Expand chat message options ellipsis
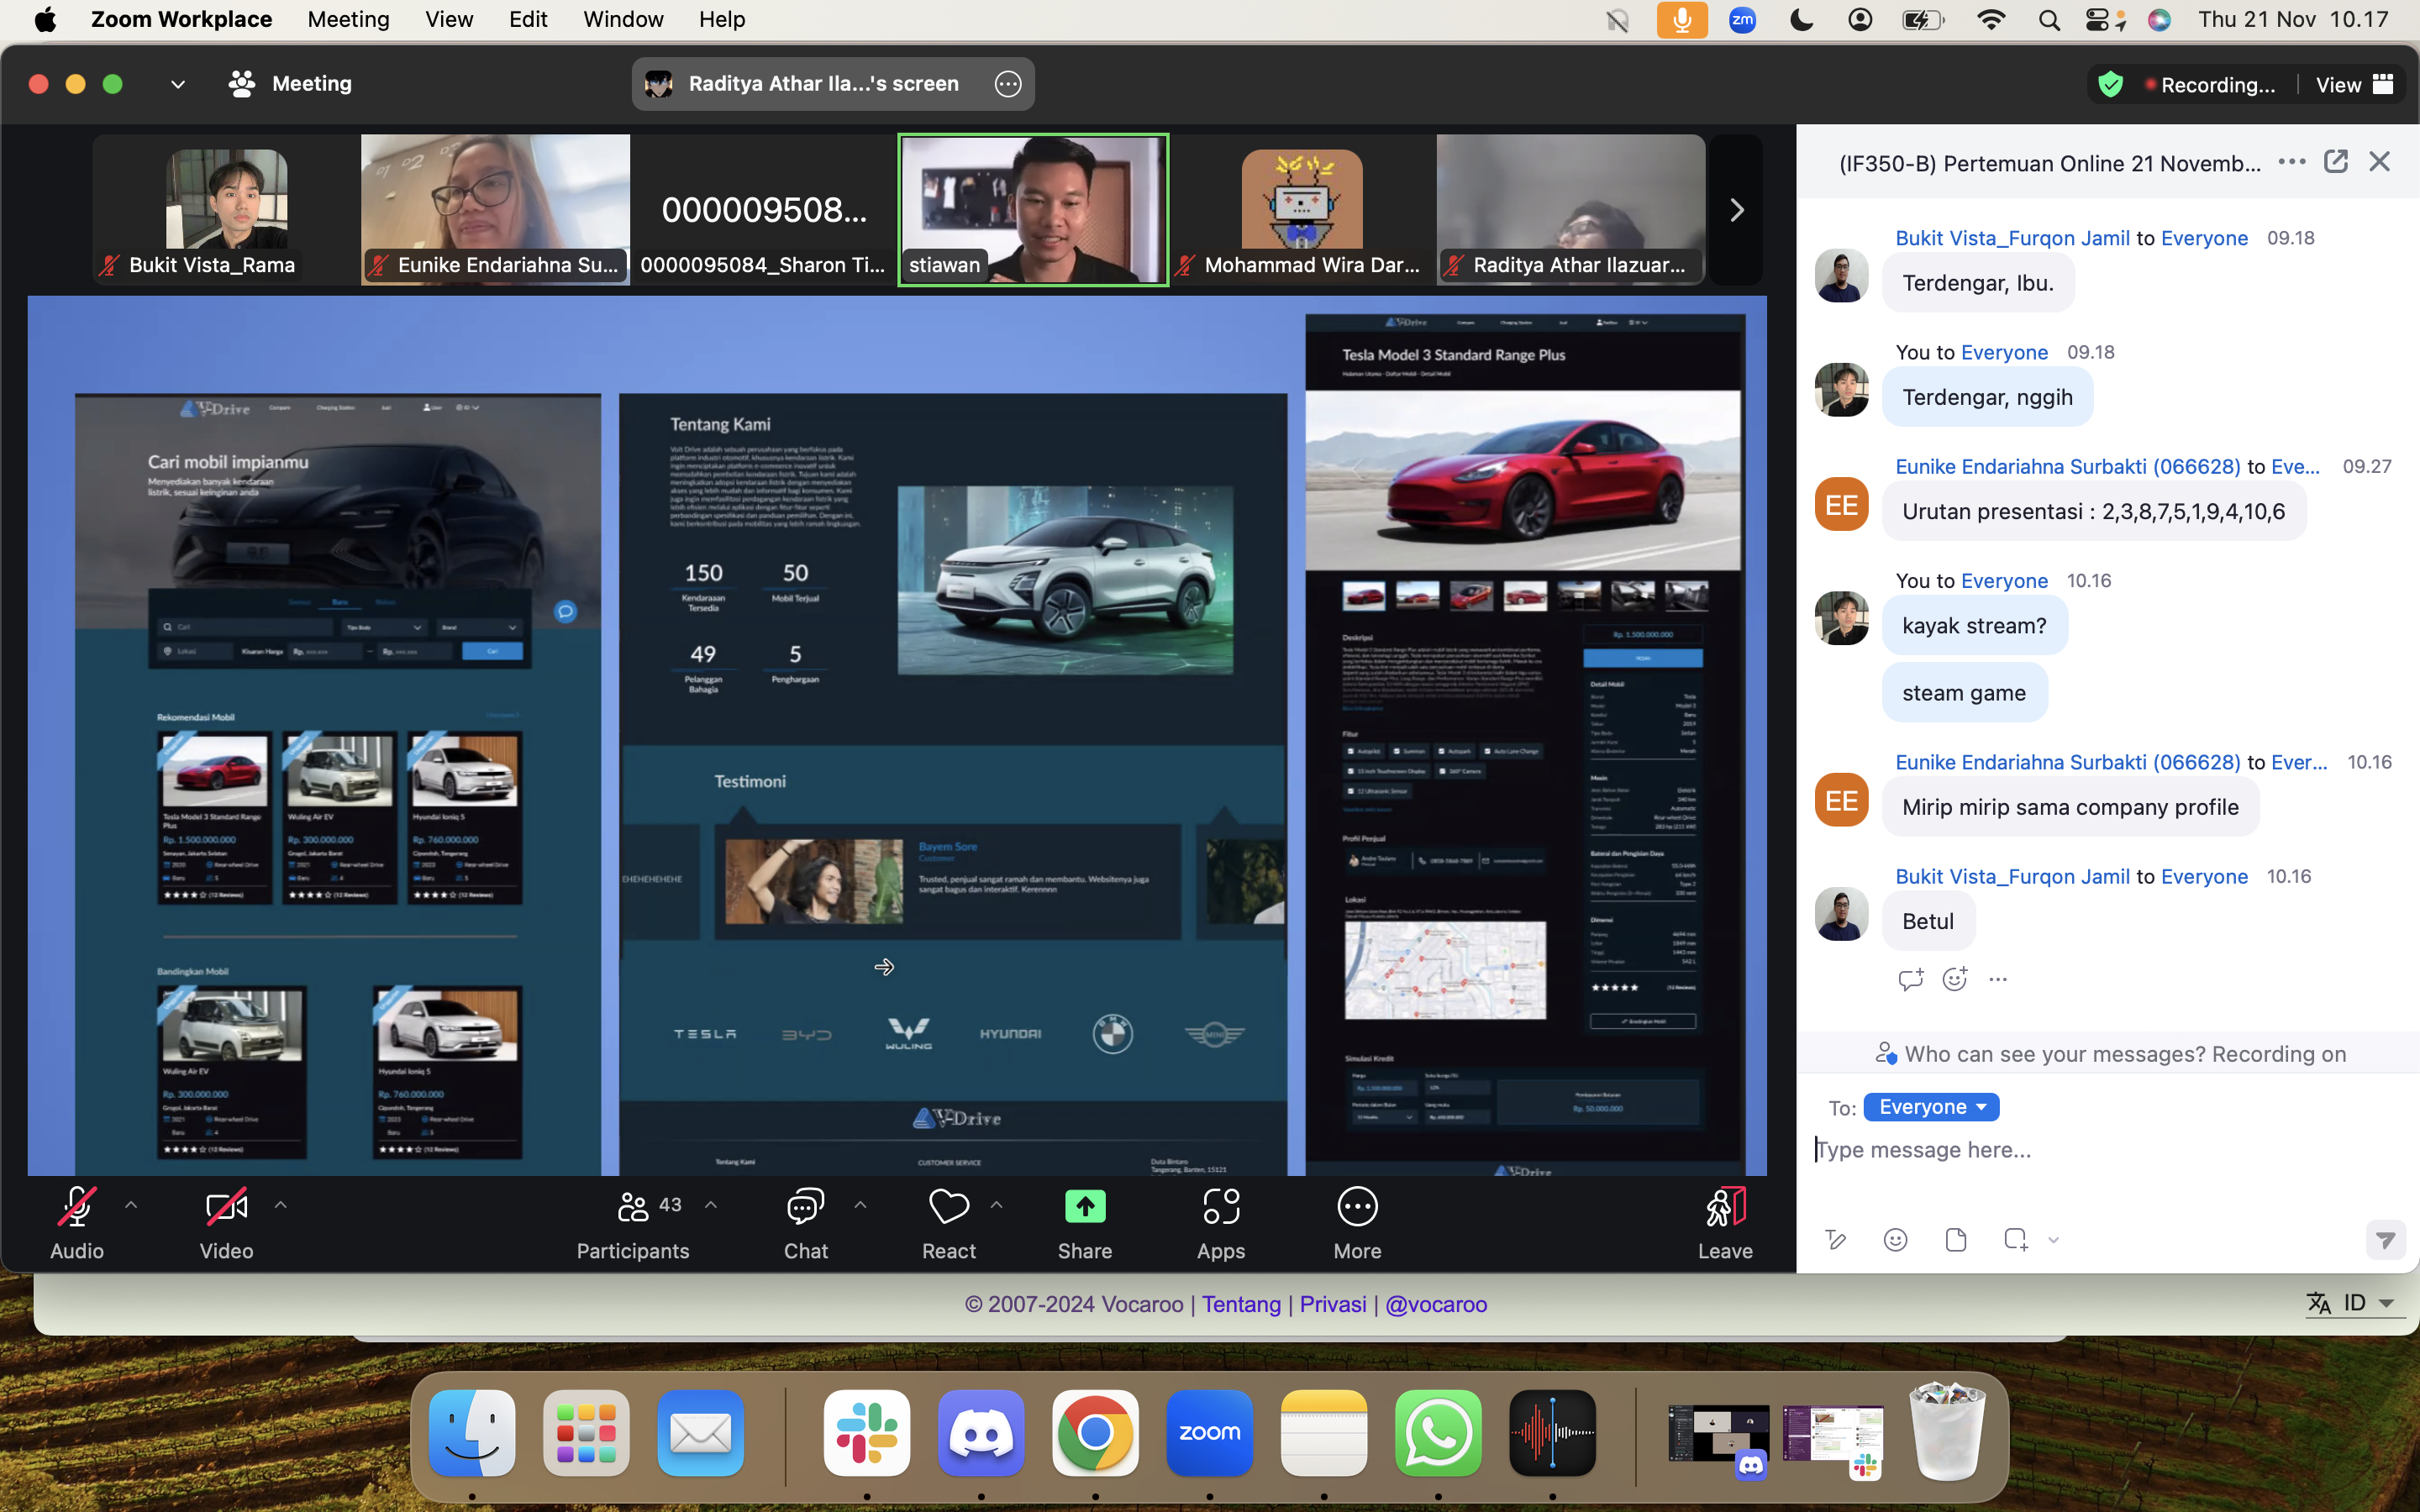 point(1998,979)
